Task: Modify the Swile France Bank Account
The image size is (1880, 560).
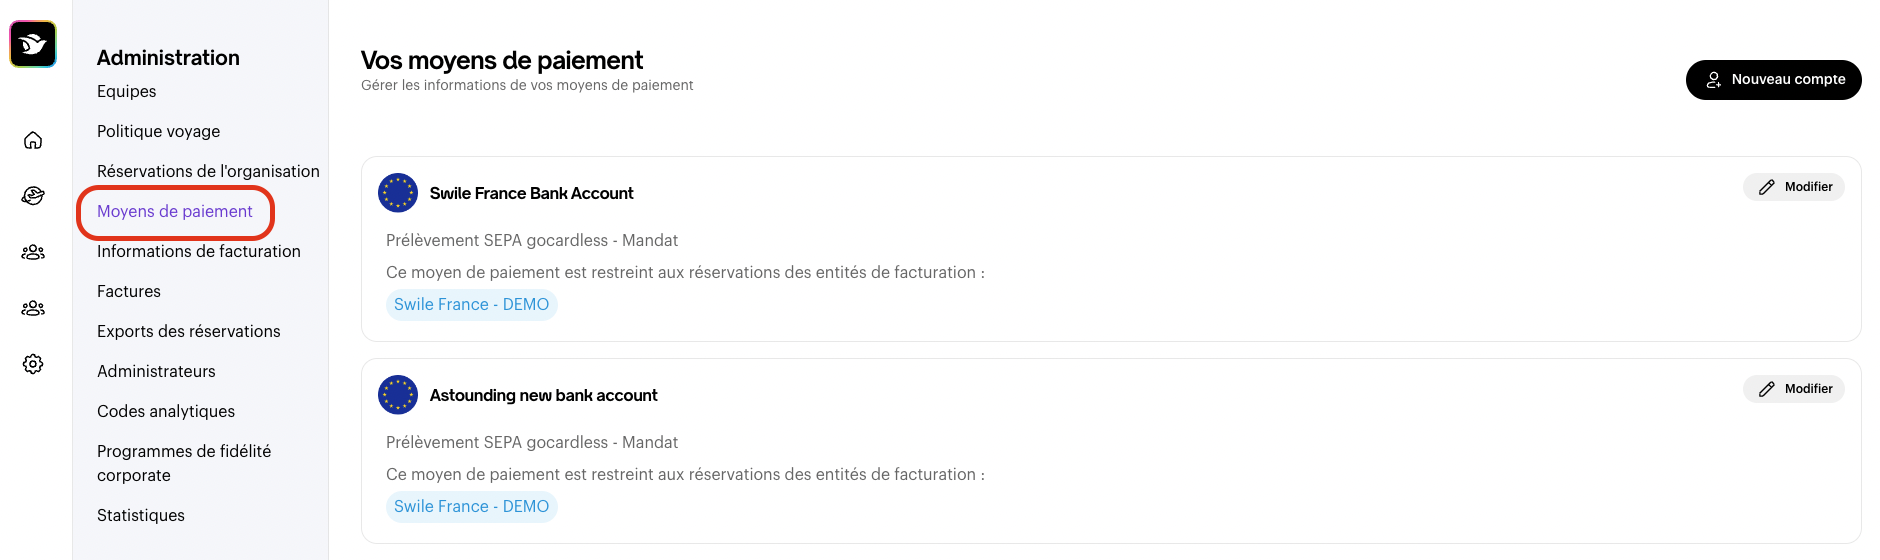Action: 1794,187
